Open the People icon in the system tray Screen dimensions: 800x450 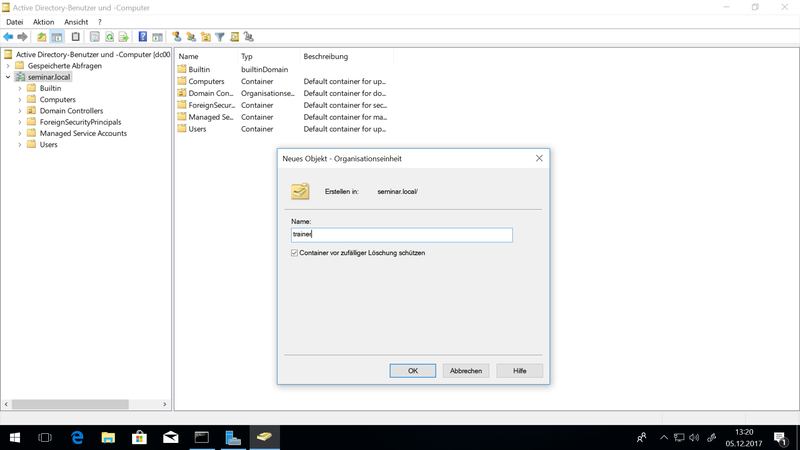[642, 437]
